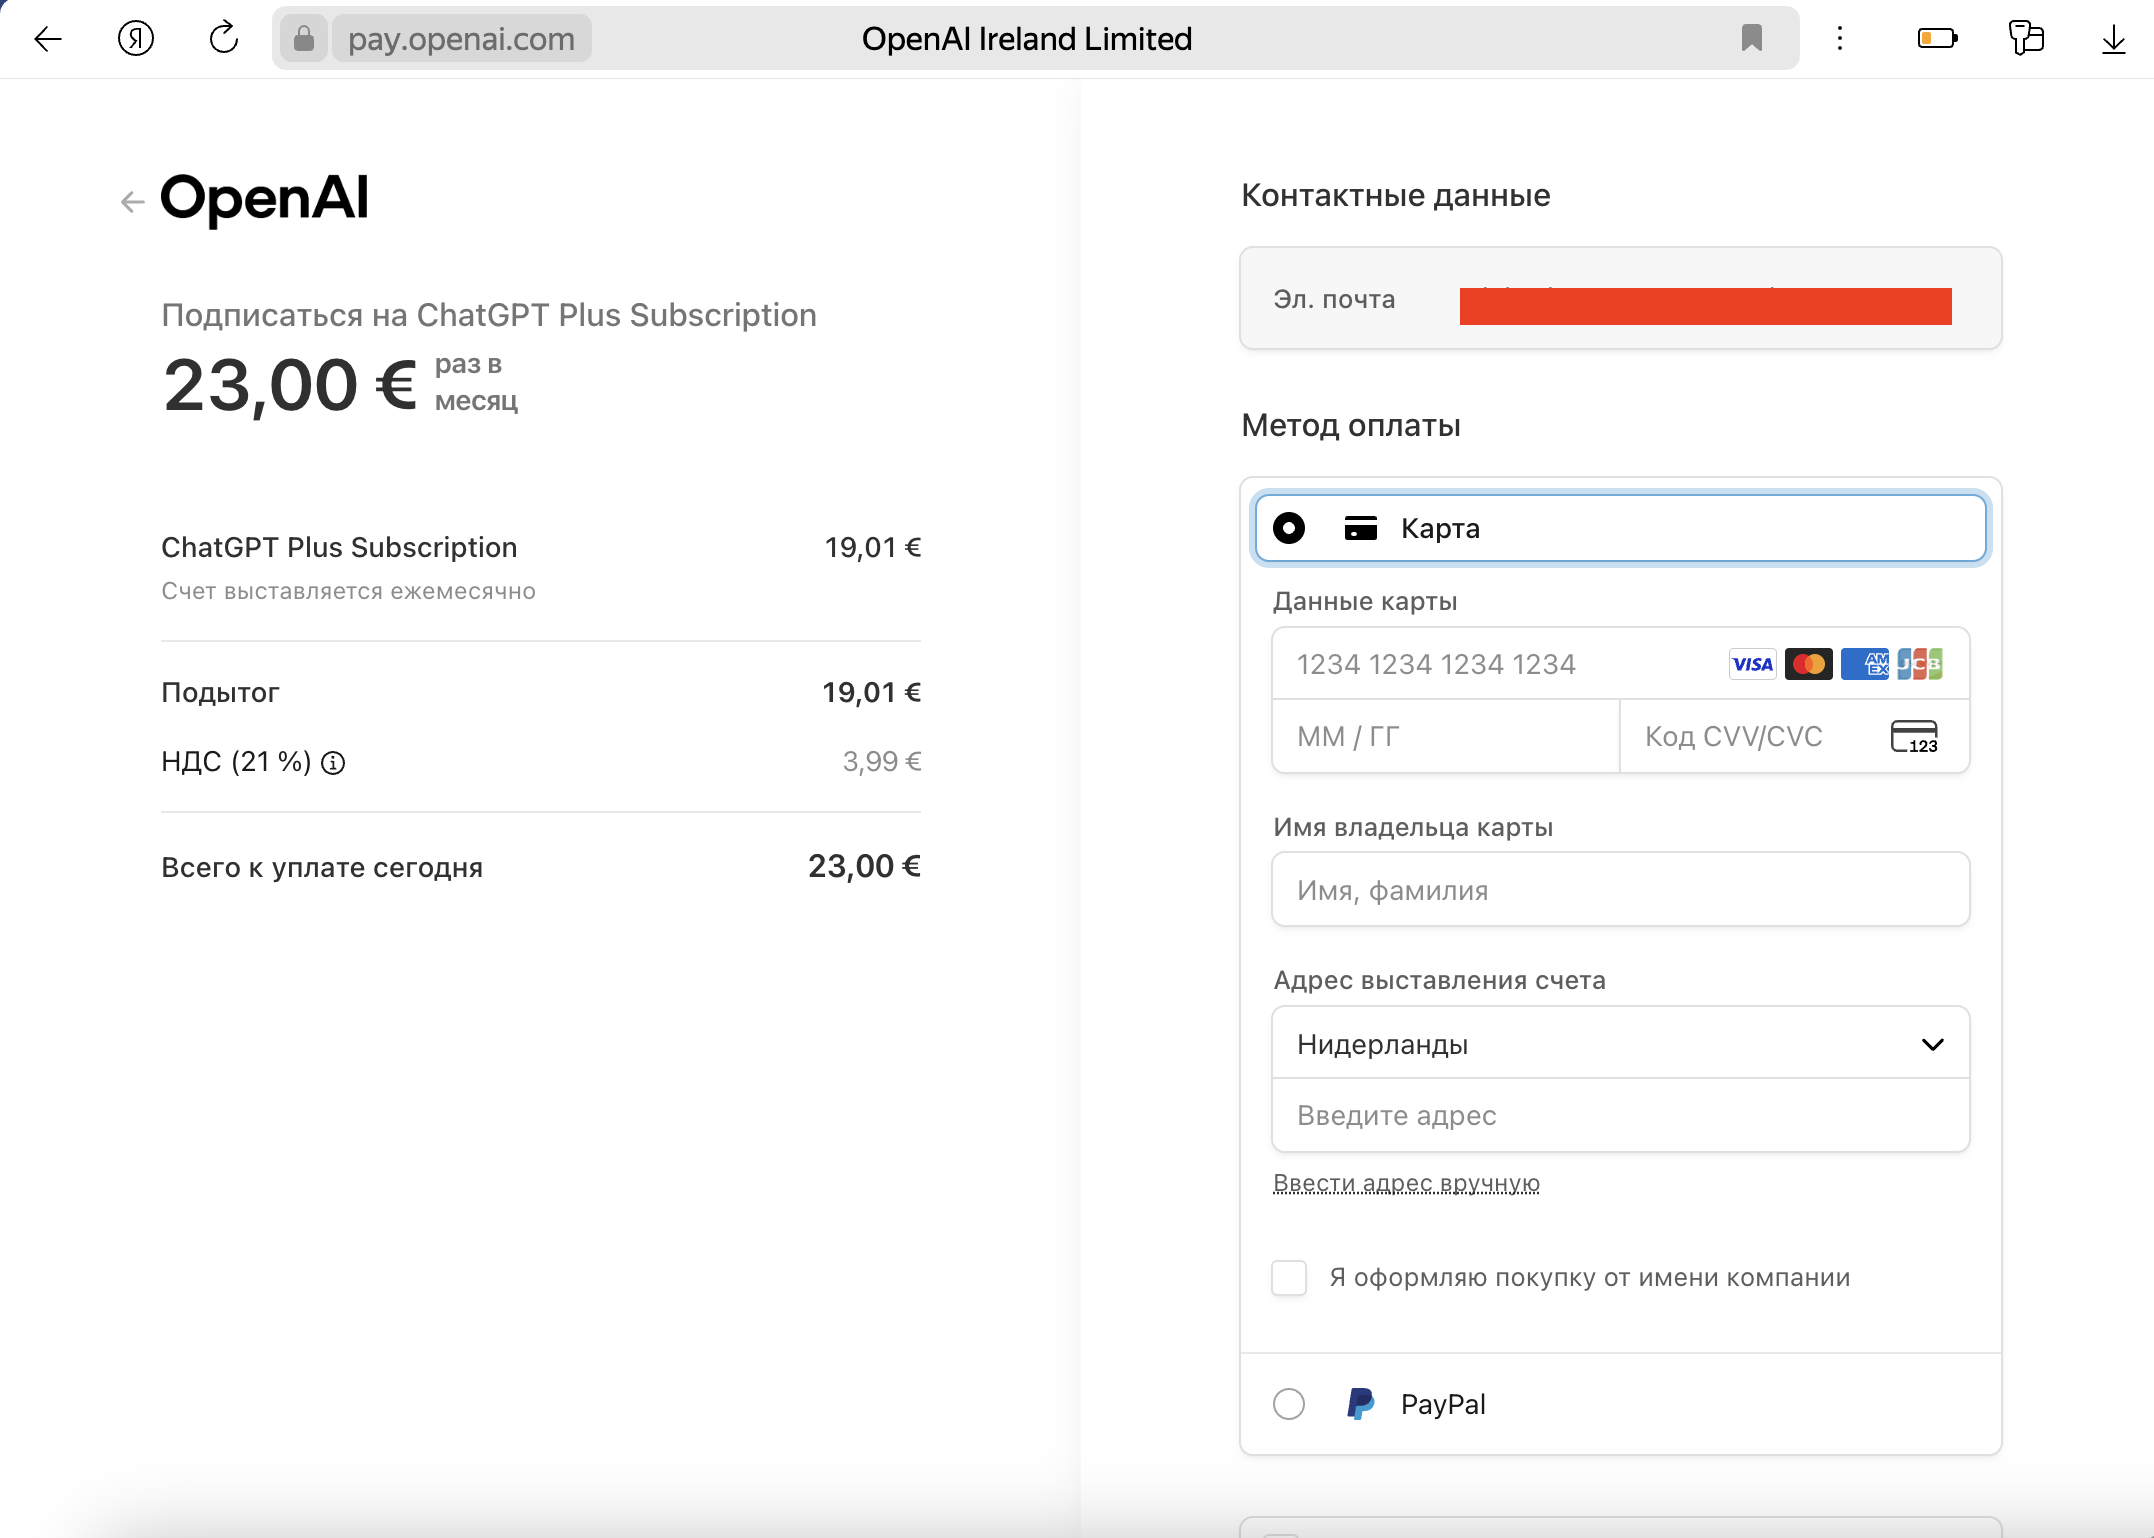2154x1538 pixels.
Task: Select the Карта radio option
Action: pyautogui.click(x=1289, y=528)
